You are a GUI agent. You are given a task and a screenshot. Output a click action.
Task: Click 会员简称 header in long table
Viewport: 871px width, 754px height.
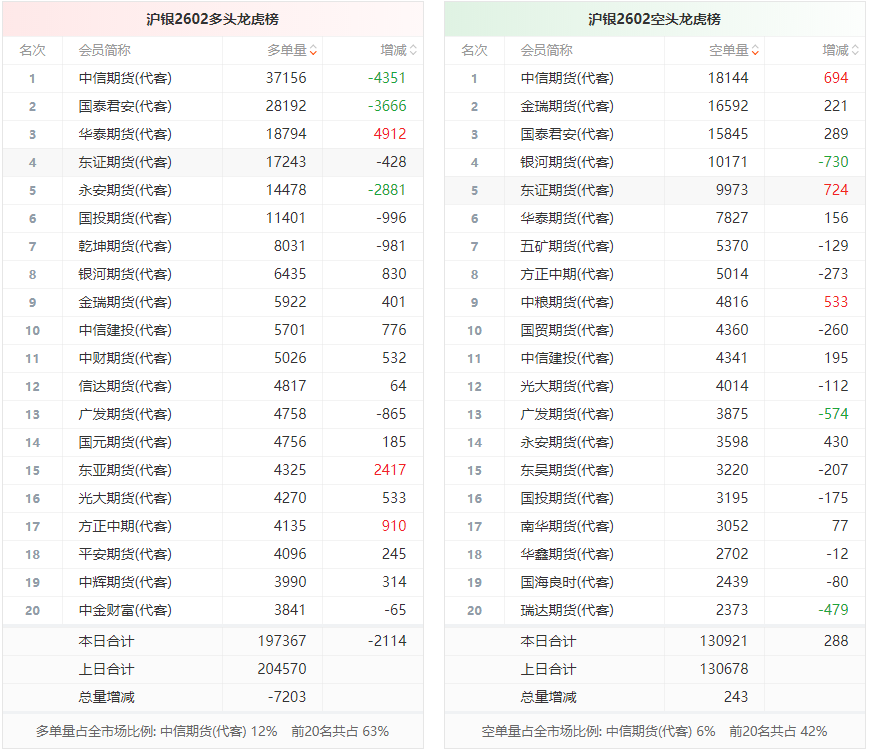105,51
